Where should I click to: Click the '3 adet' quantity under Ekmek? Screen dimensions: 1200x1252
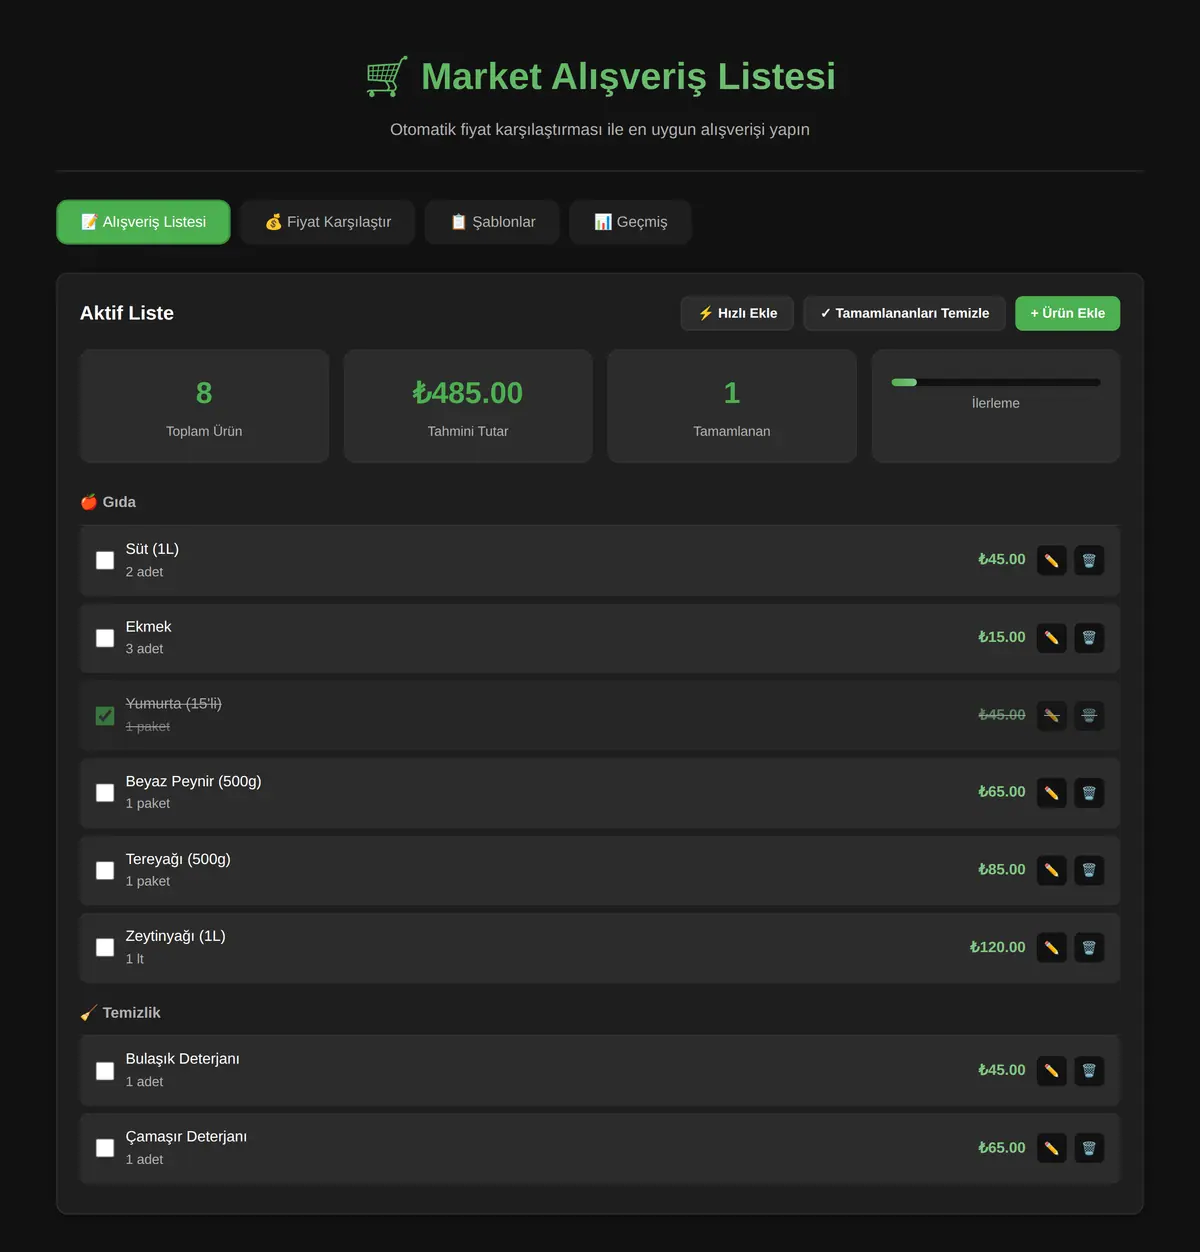coord(144,649)
